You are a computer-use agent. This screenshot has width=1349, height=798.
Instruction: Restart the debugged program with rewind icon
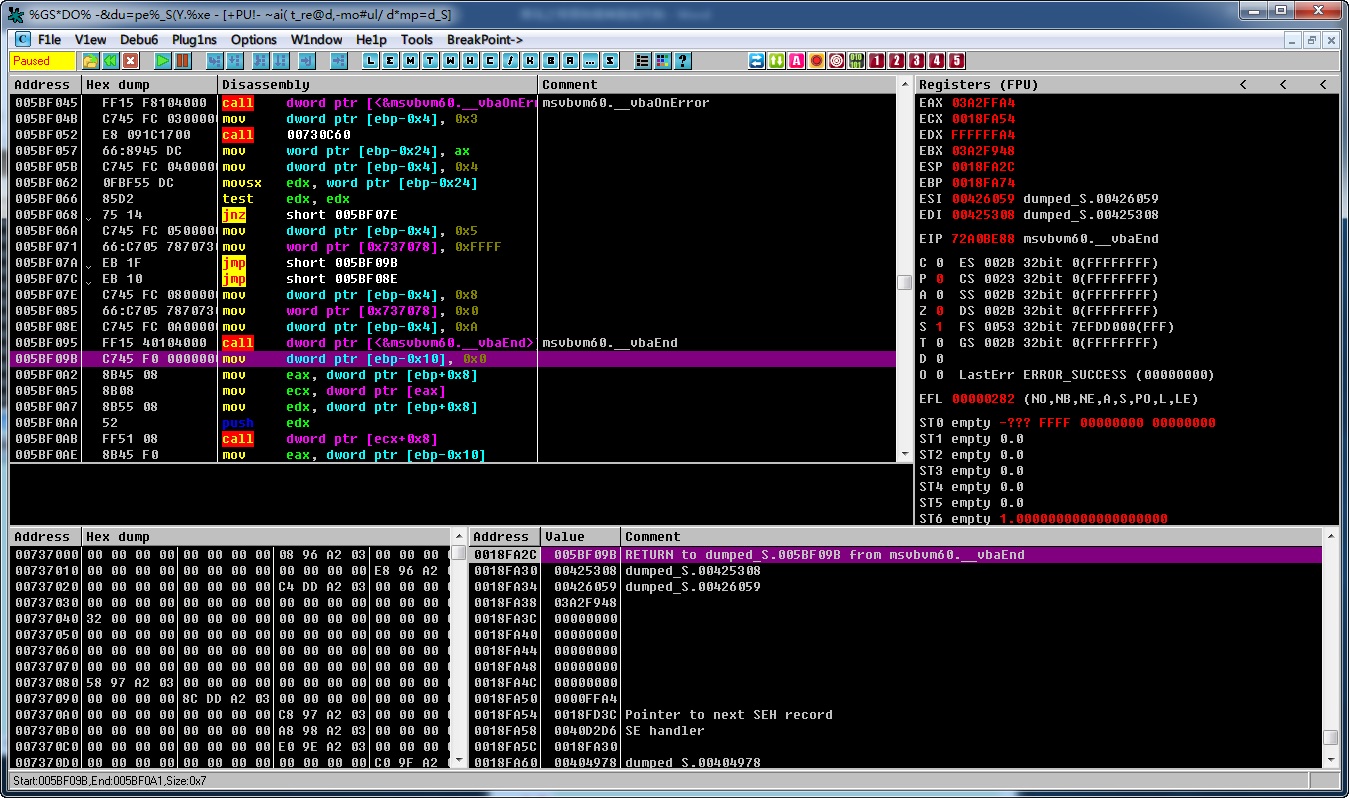(110, 61)
